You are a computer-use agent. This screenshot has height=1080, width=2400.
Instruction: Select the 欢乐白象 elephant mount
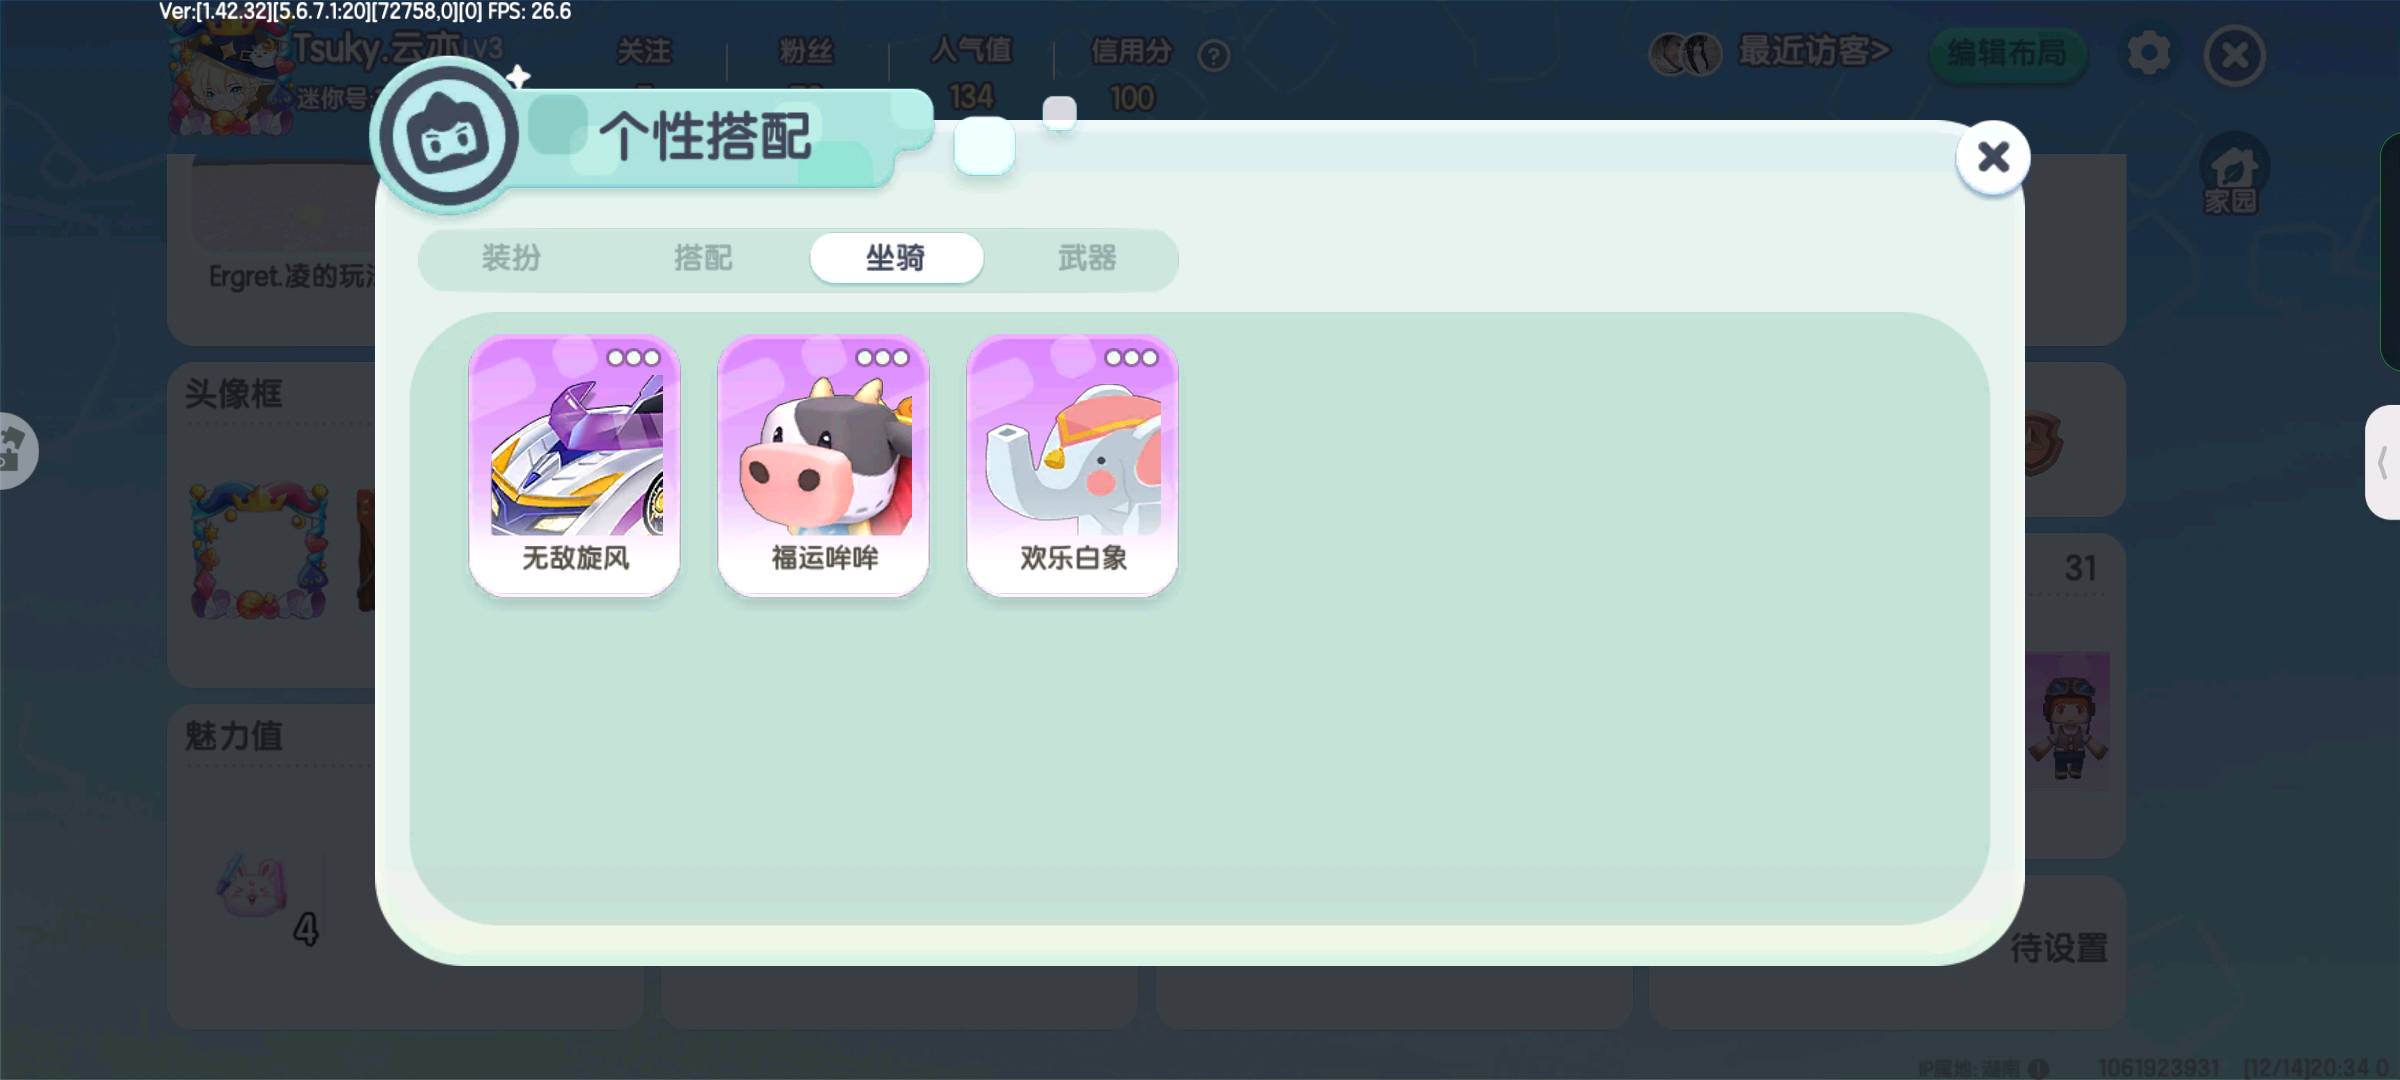pyautogui.click(x=1072, y=465)
